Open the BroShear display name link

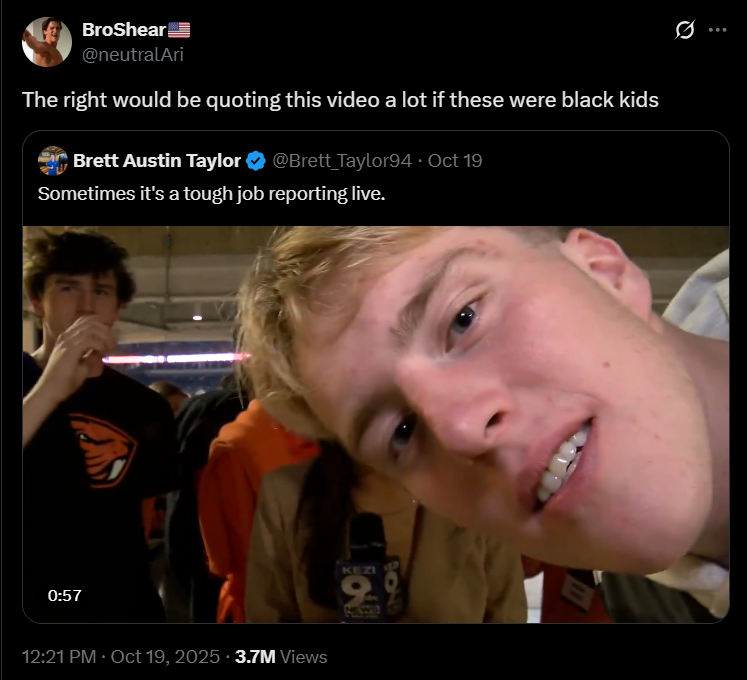124,30
